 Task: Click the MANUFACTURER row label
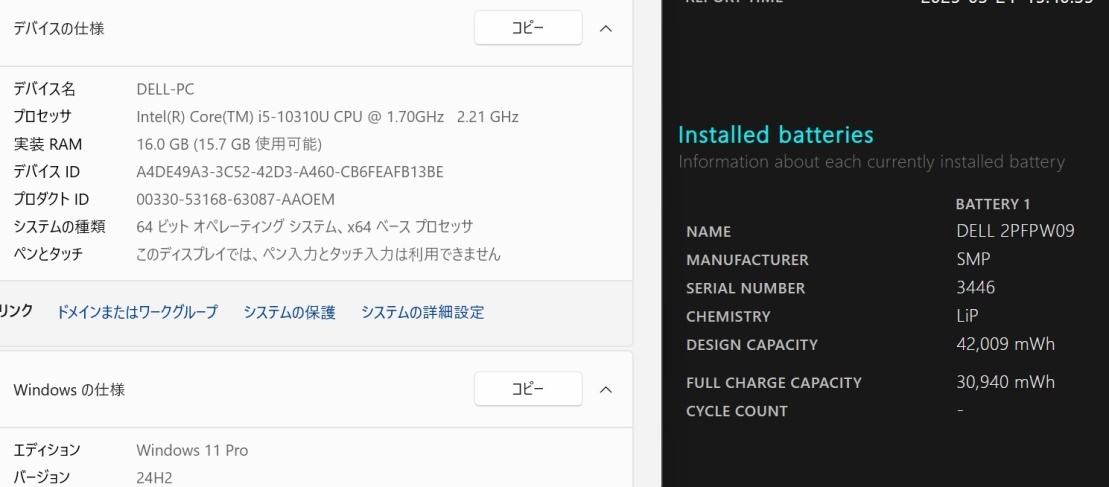747,260
